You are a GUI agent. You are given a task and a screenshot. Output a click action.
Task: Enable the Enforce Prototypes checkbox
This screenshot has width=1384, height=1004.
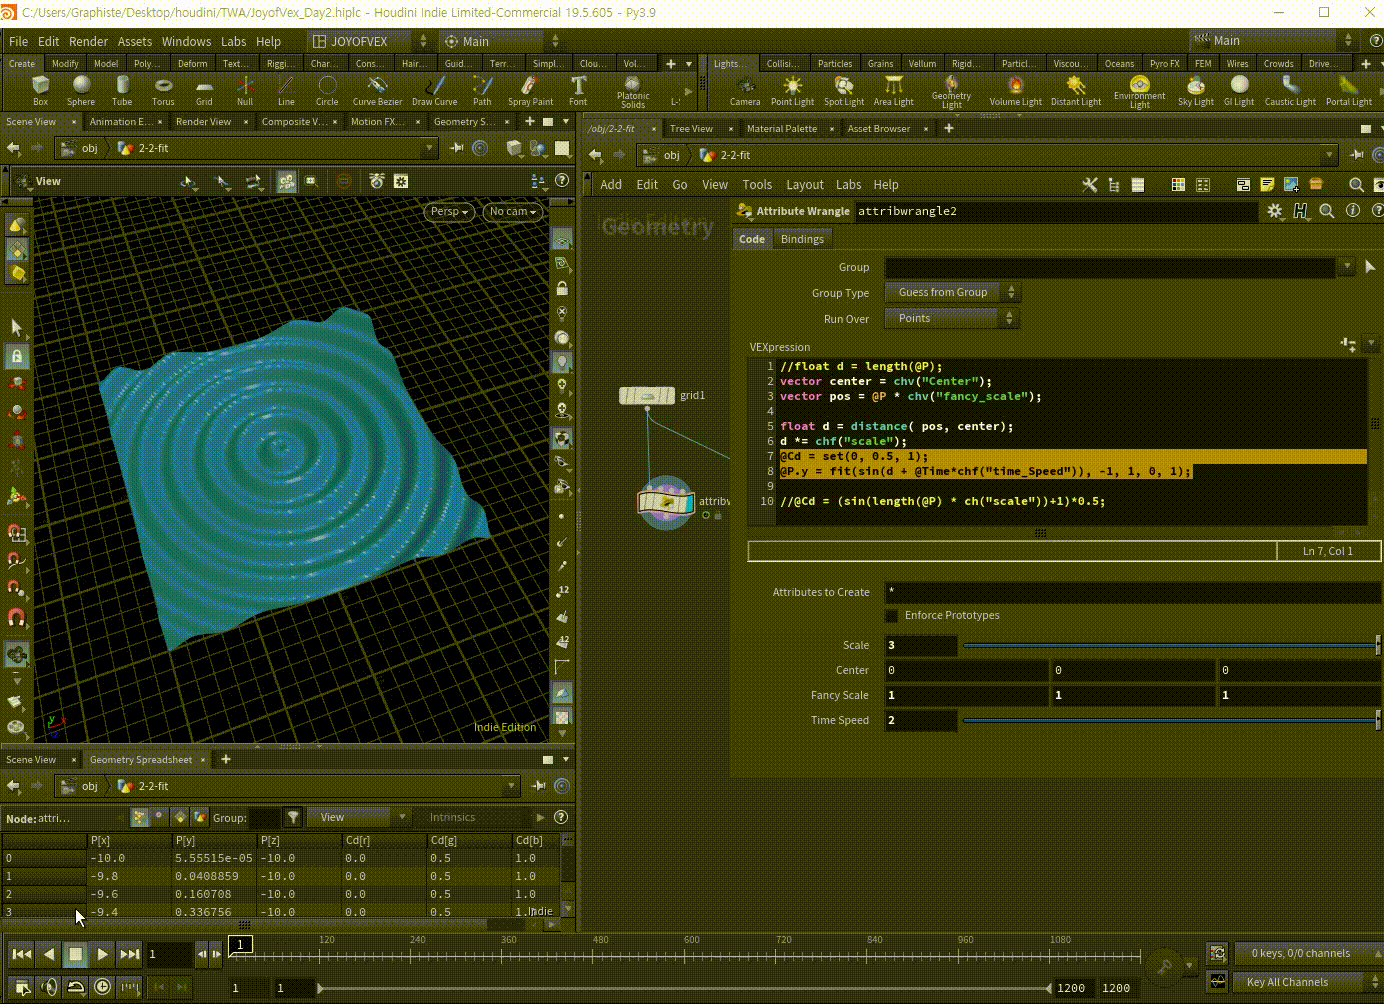pos(892,616)
